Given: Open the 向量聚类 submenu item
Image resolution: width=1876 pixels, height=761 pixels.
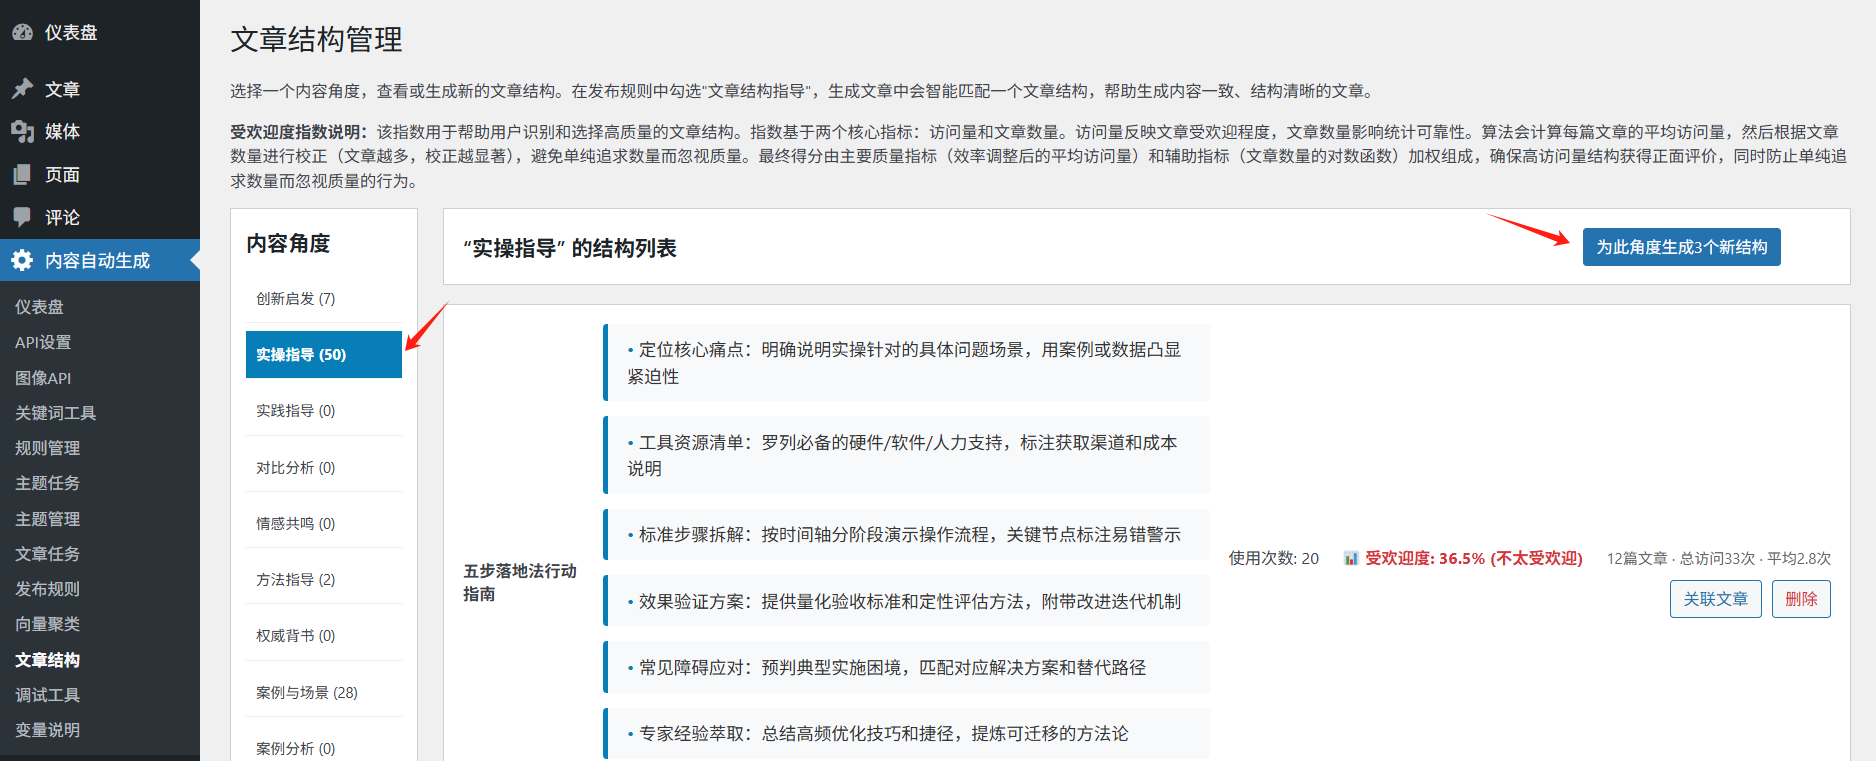Looking at the screenshot, I should tap(47, 624).
